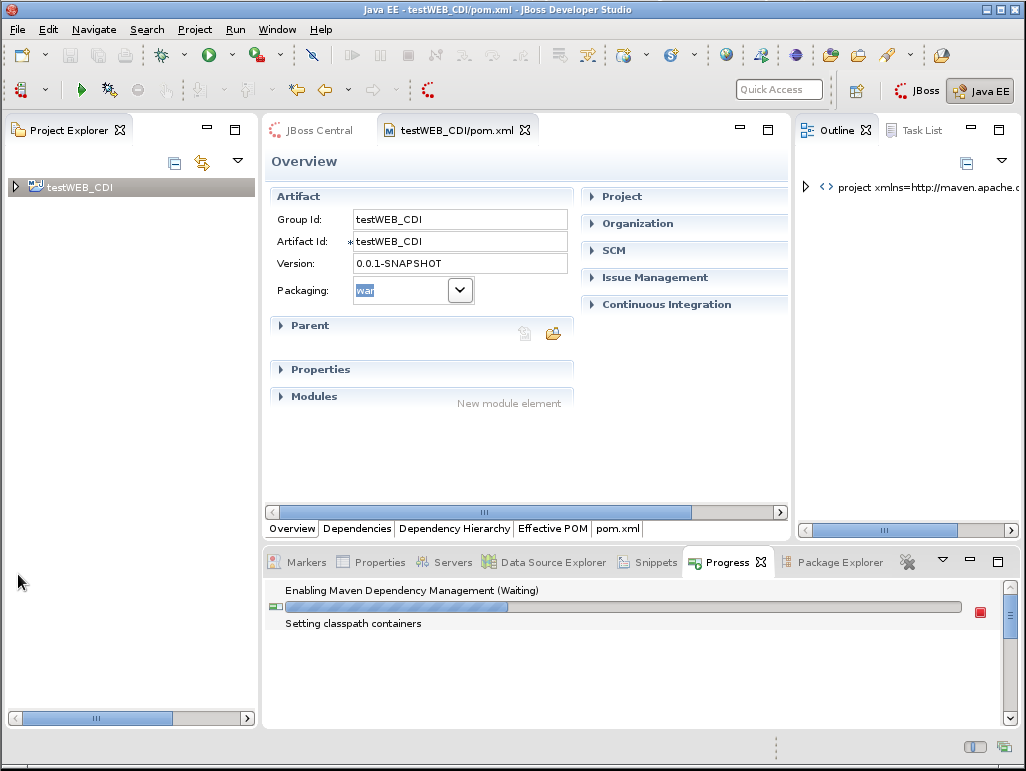Click the Remove All Finished Operations icon
Screen dimensions: 1026x771
(x=907, y=563)
